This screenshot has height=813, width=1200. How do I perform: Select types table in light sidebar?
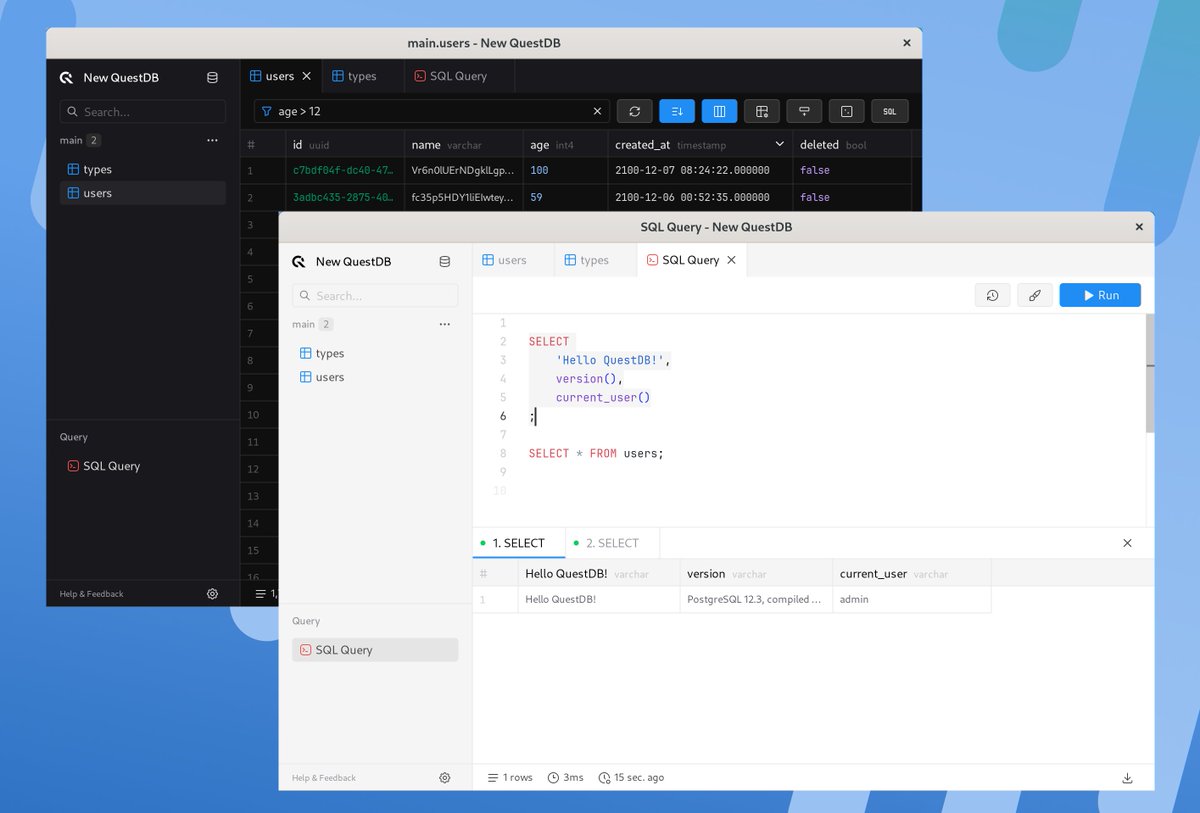pos(375,353)
